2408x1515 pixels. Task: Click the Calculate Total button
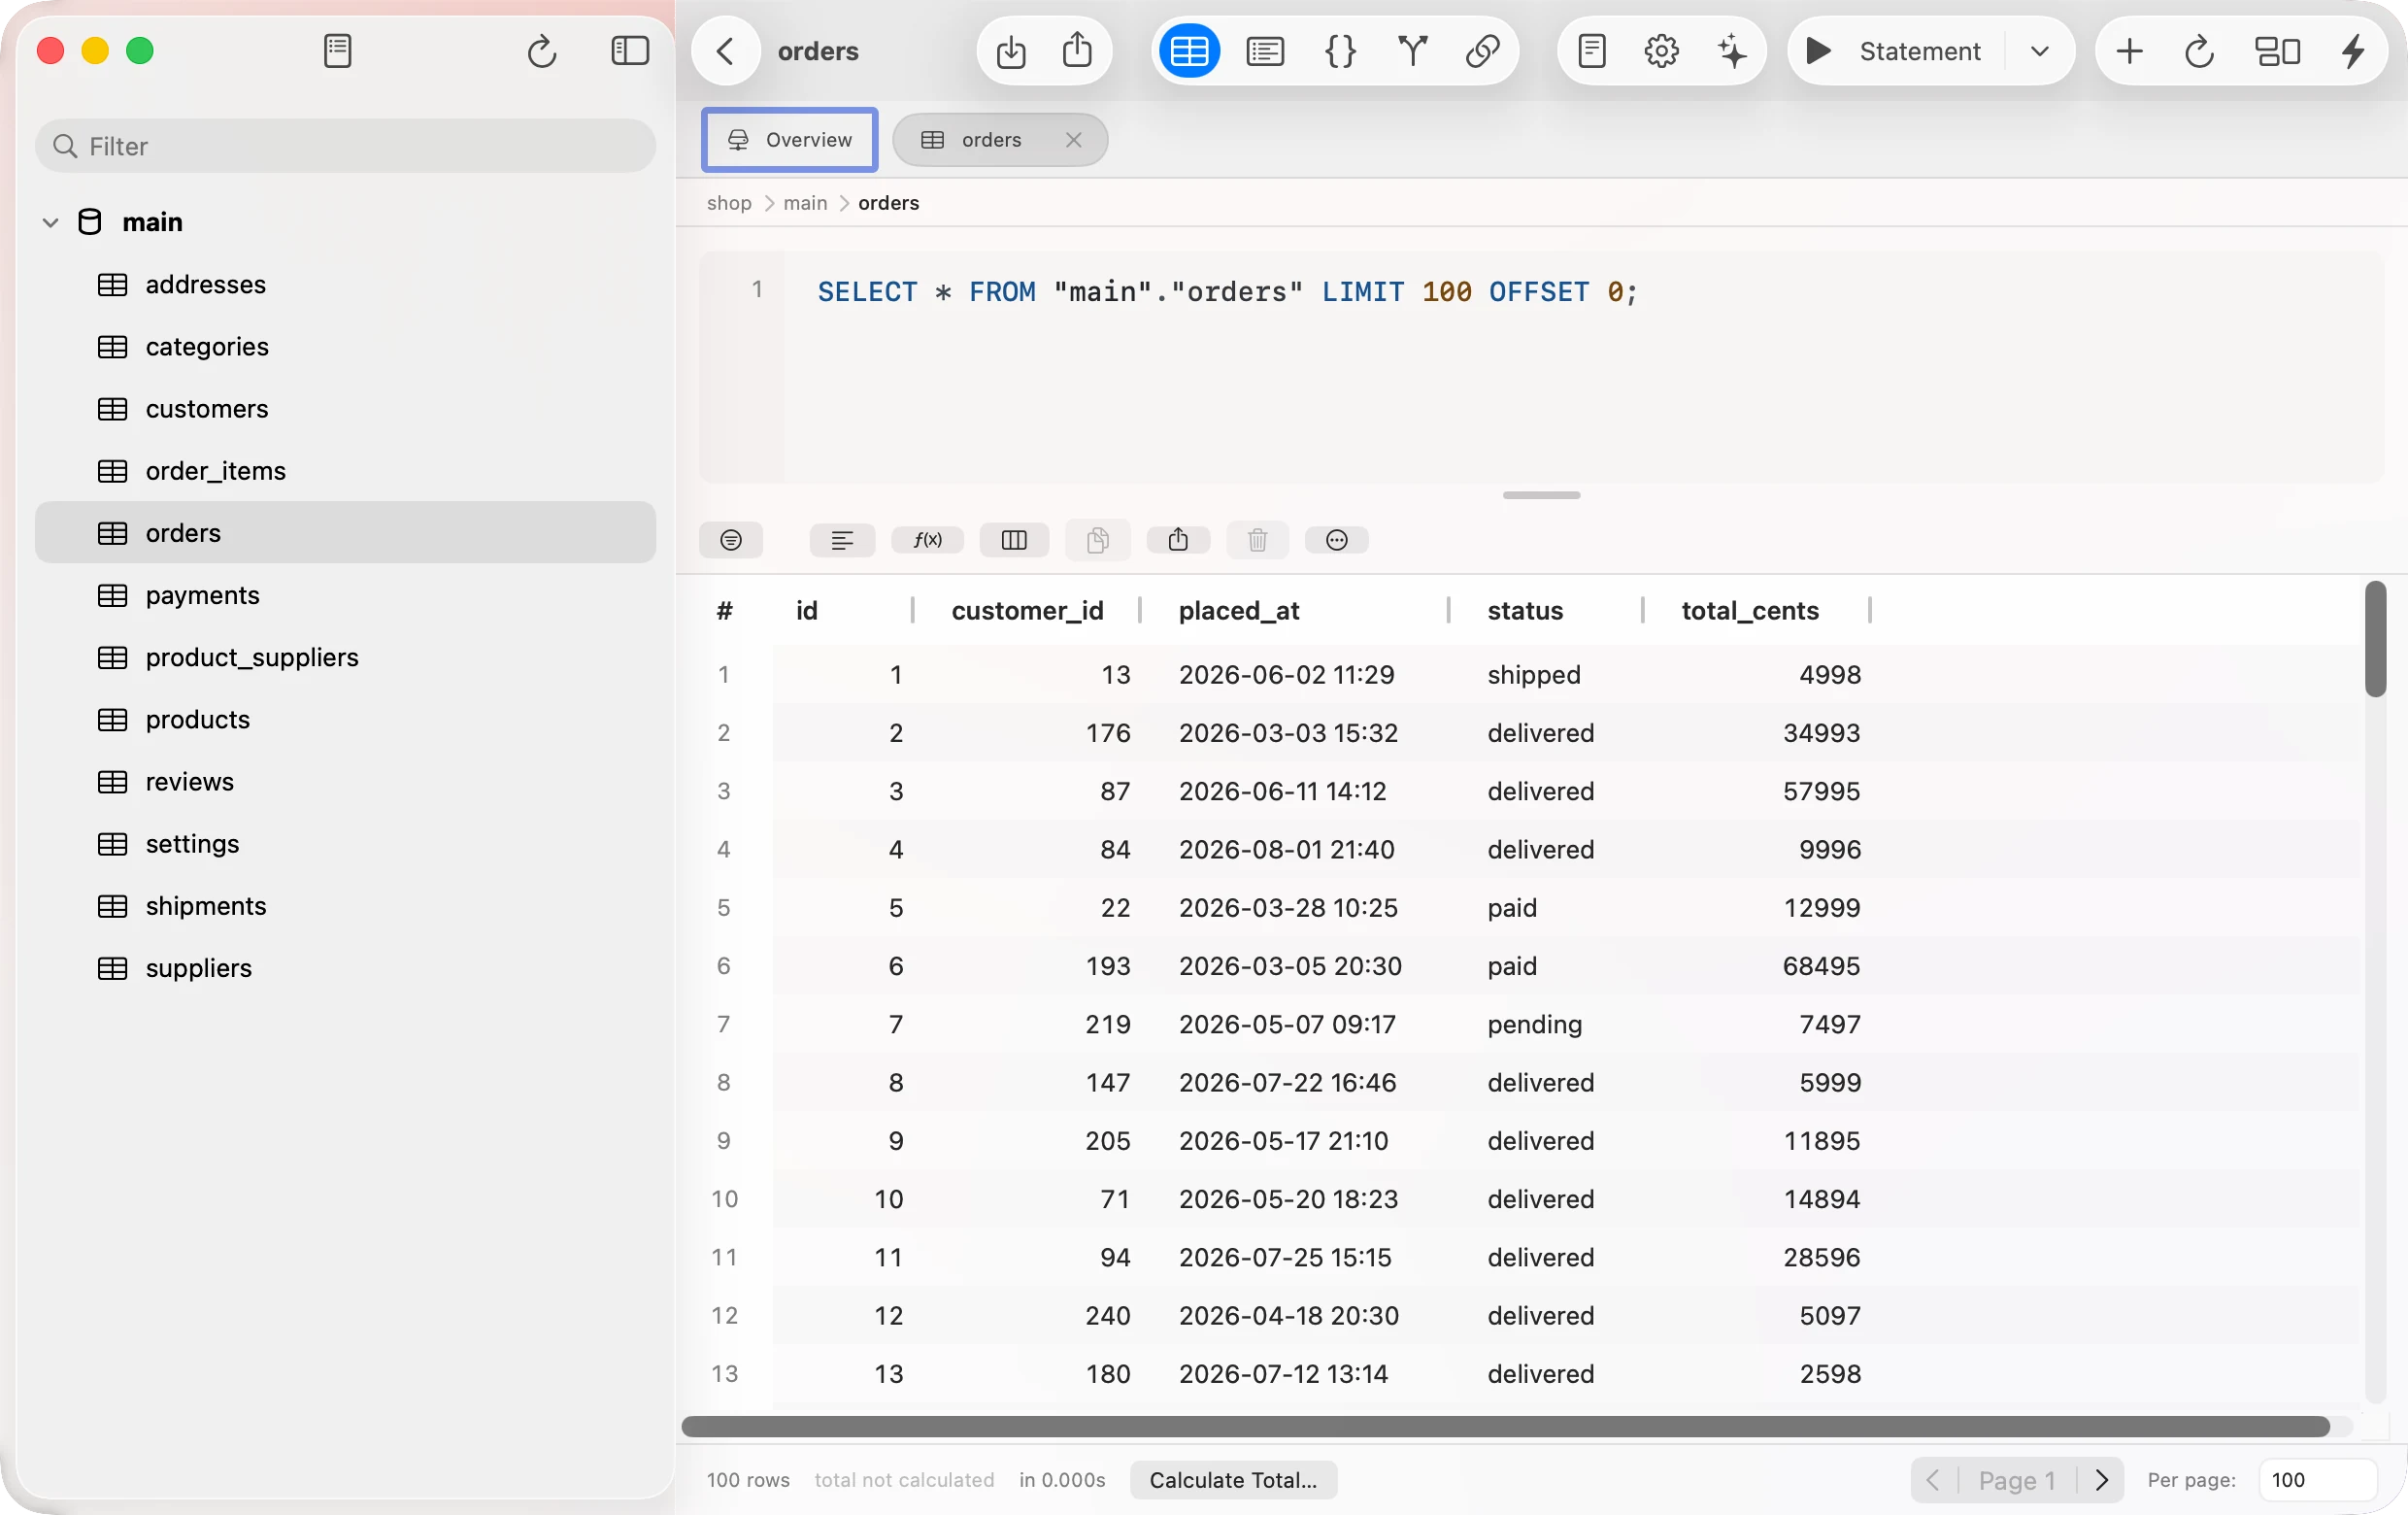[x=1233, y=1481]
